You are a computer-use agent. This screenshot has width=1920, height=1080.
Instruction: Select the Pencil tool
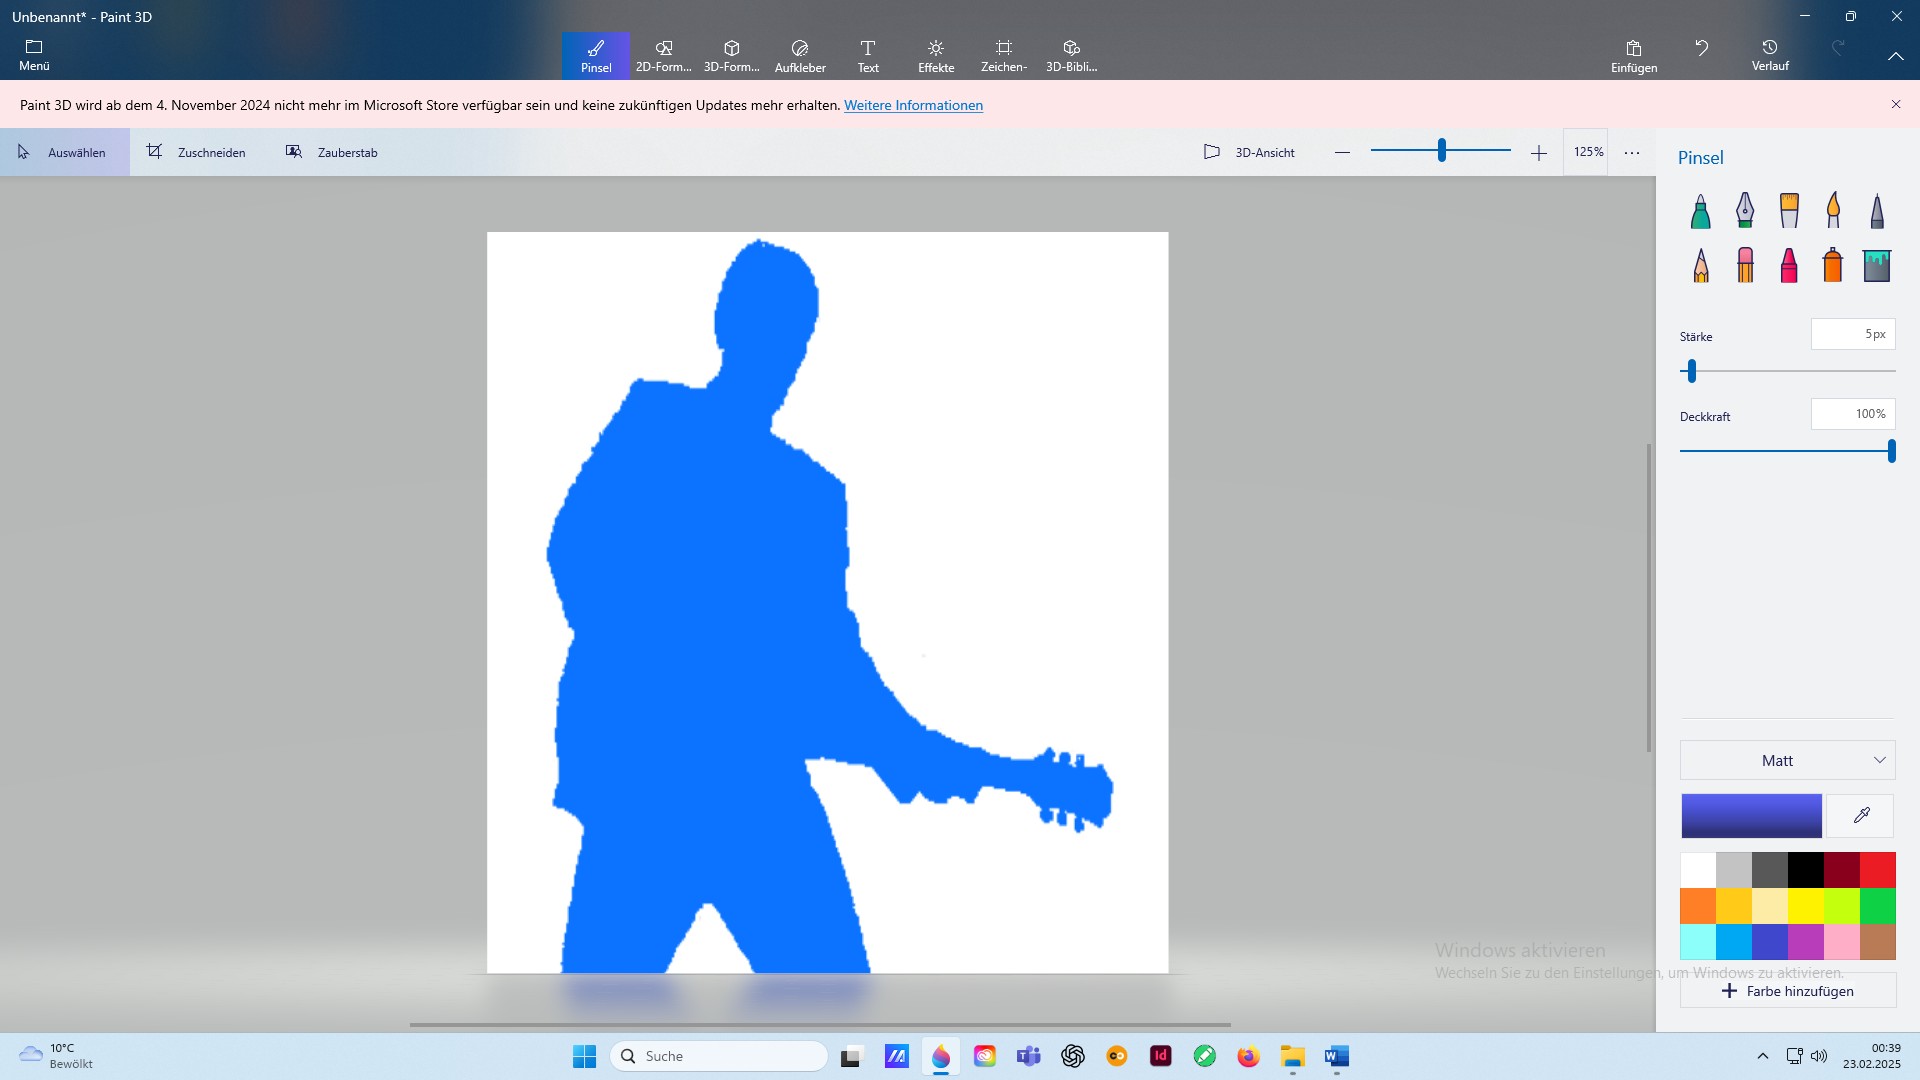point(1700,266)
